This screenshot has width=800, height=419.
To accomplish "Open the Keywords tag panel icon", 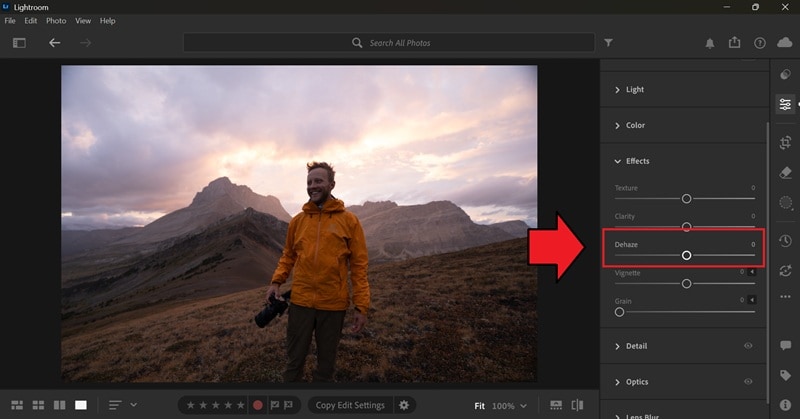I will pyautogui.click(x=785, y=376).
